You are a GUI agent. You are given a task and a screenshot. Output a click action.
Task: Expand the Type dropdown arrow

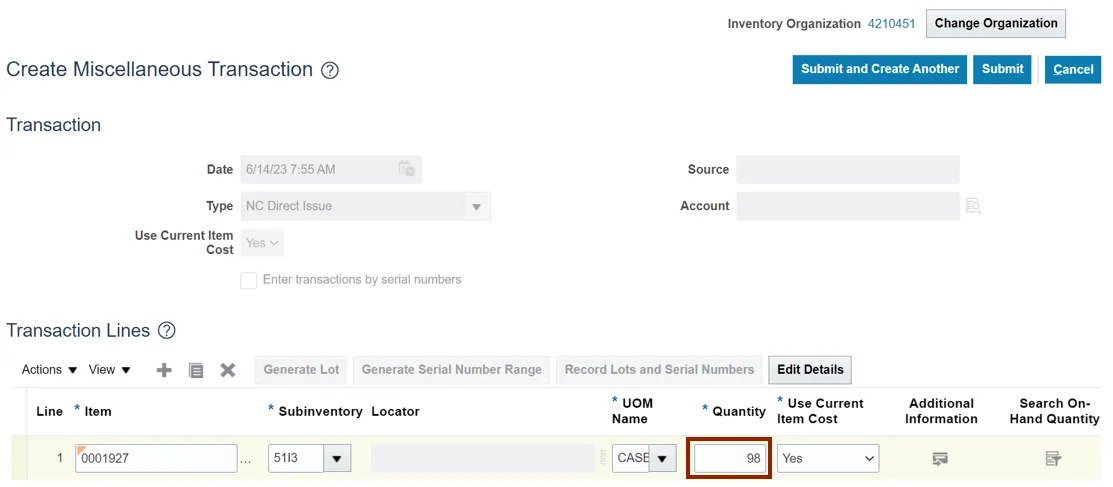click(x=476, y=207)
